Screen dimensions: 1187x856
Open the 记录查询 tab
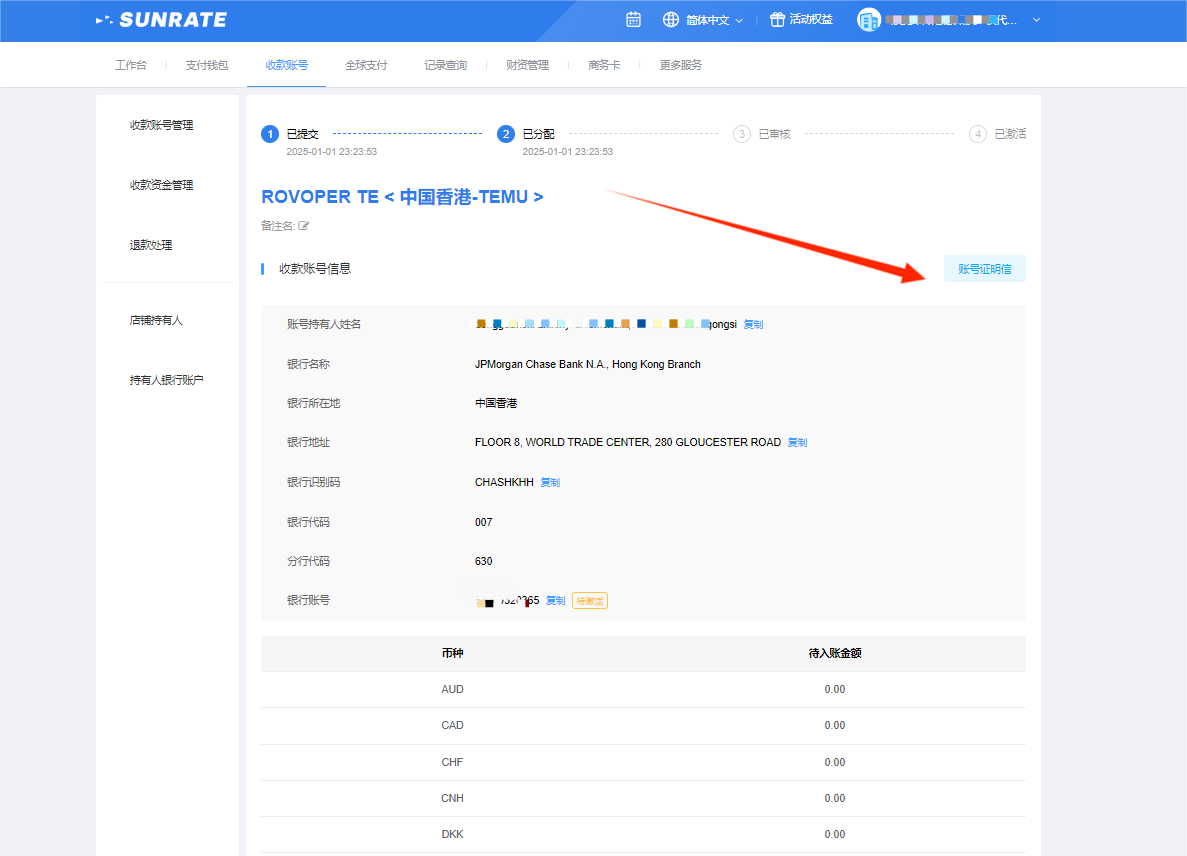[445, 65]
